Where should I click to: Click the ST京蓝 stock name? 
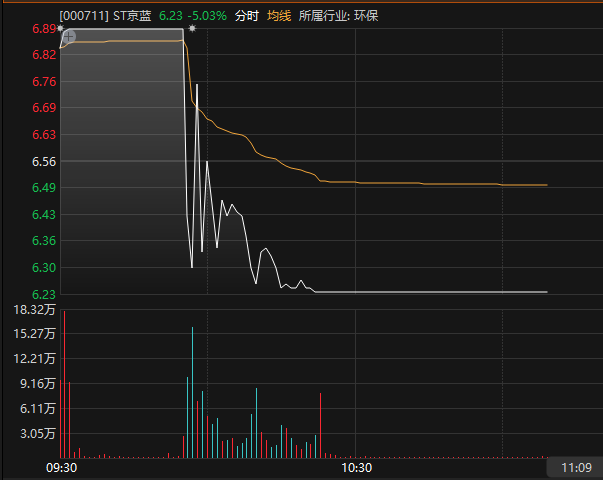pyautogui.click(x=132, y=16)
